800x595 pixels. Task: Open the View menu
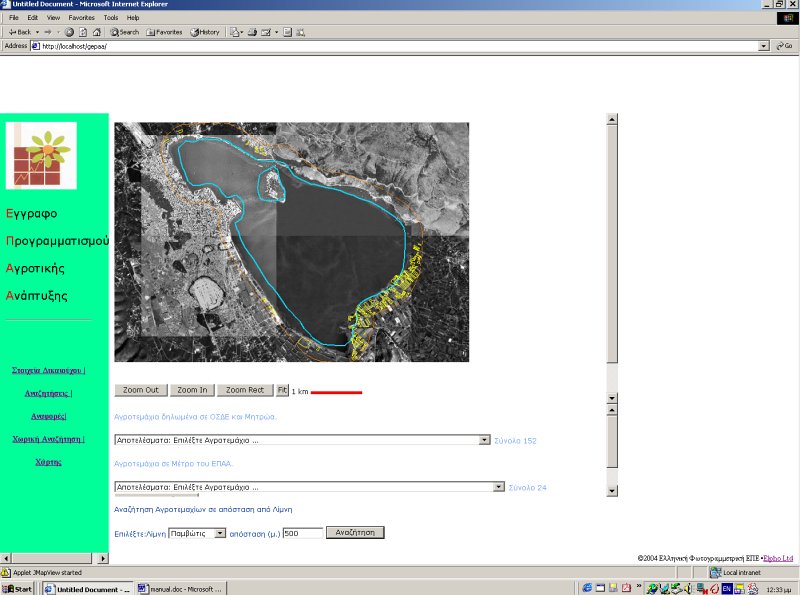[53, 18]
